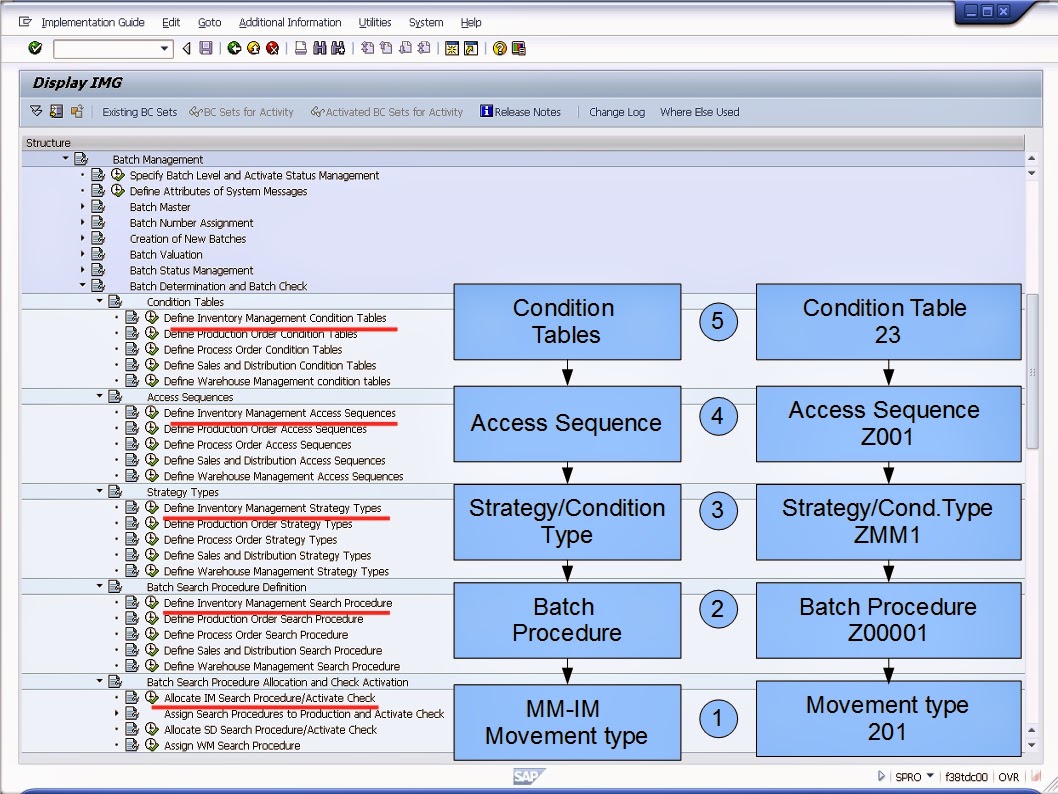Open the Implementation Guide menu

pyautogui.click(x=93, y=22)
